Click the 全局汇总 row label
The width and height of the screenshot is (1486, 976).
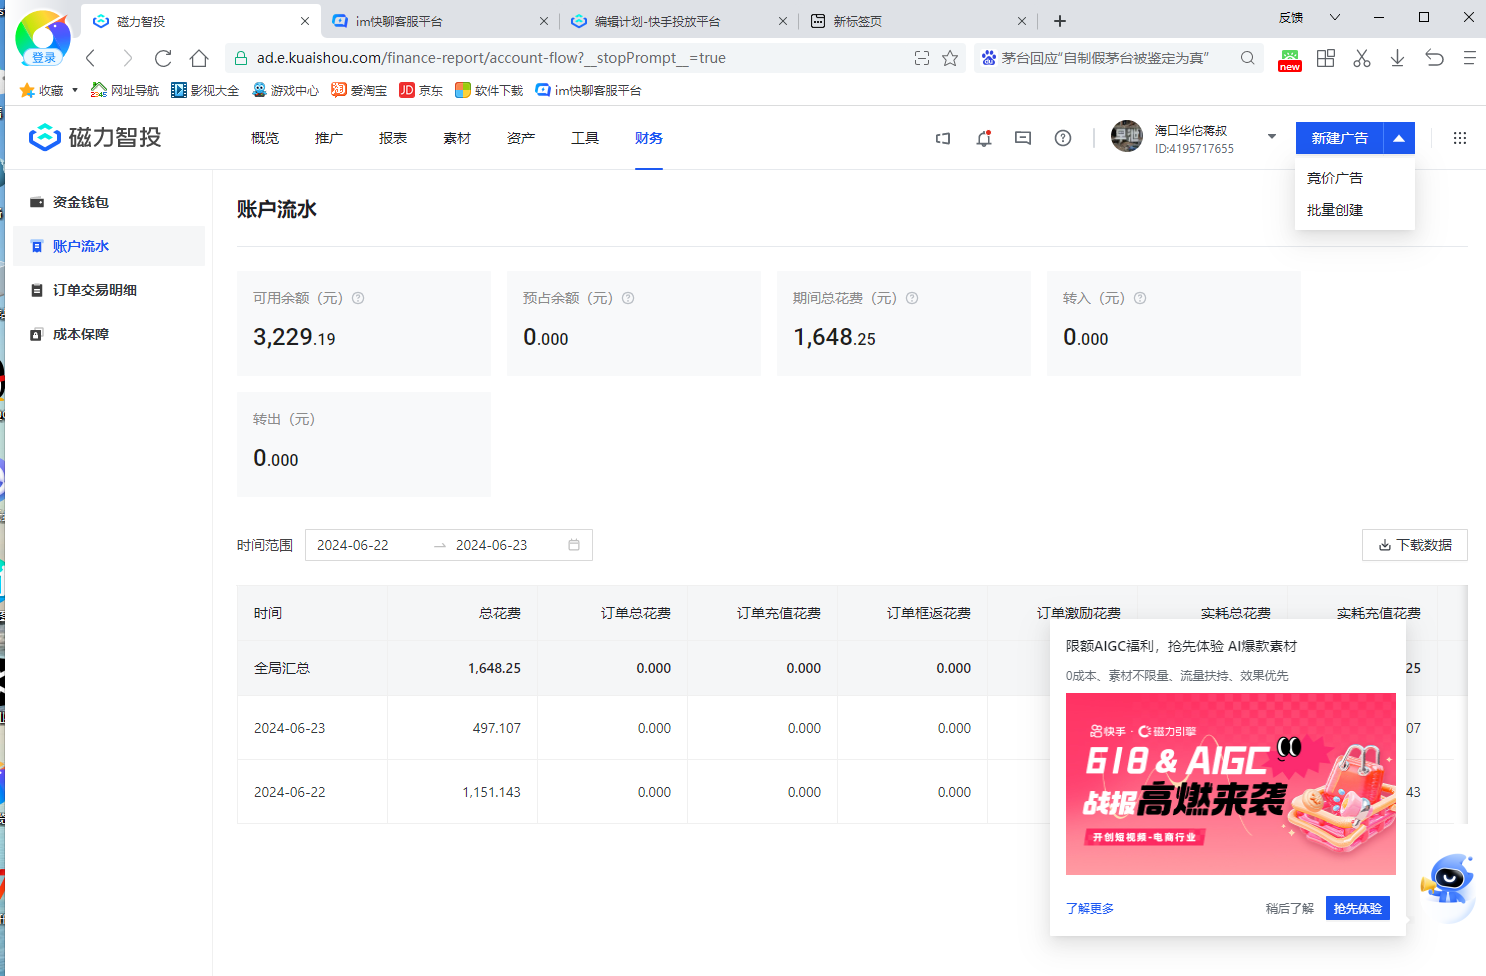282,668
